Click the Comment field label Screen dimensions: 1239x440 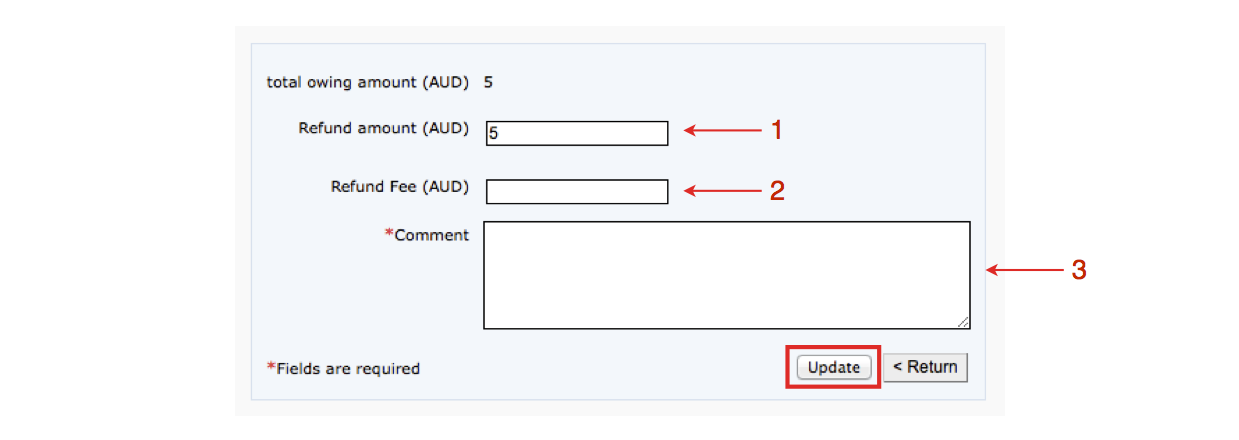431,235
